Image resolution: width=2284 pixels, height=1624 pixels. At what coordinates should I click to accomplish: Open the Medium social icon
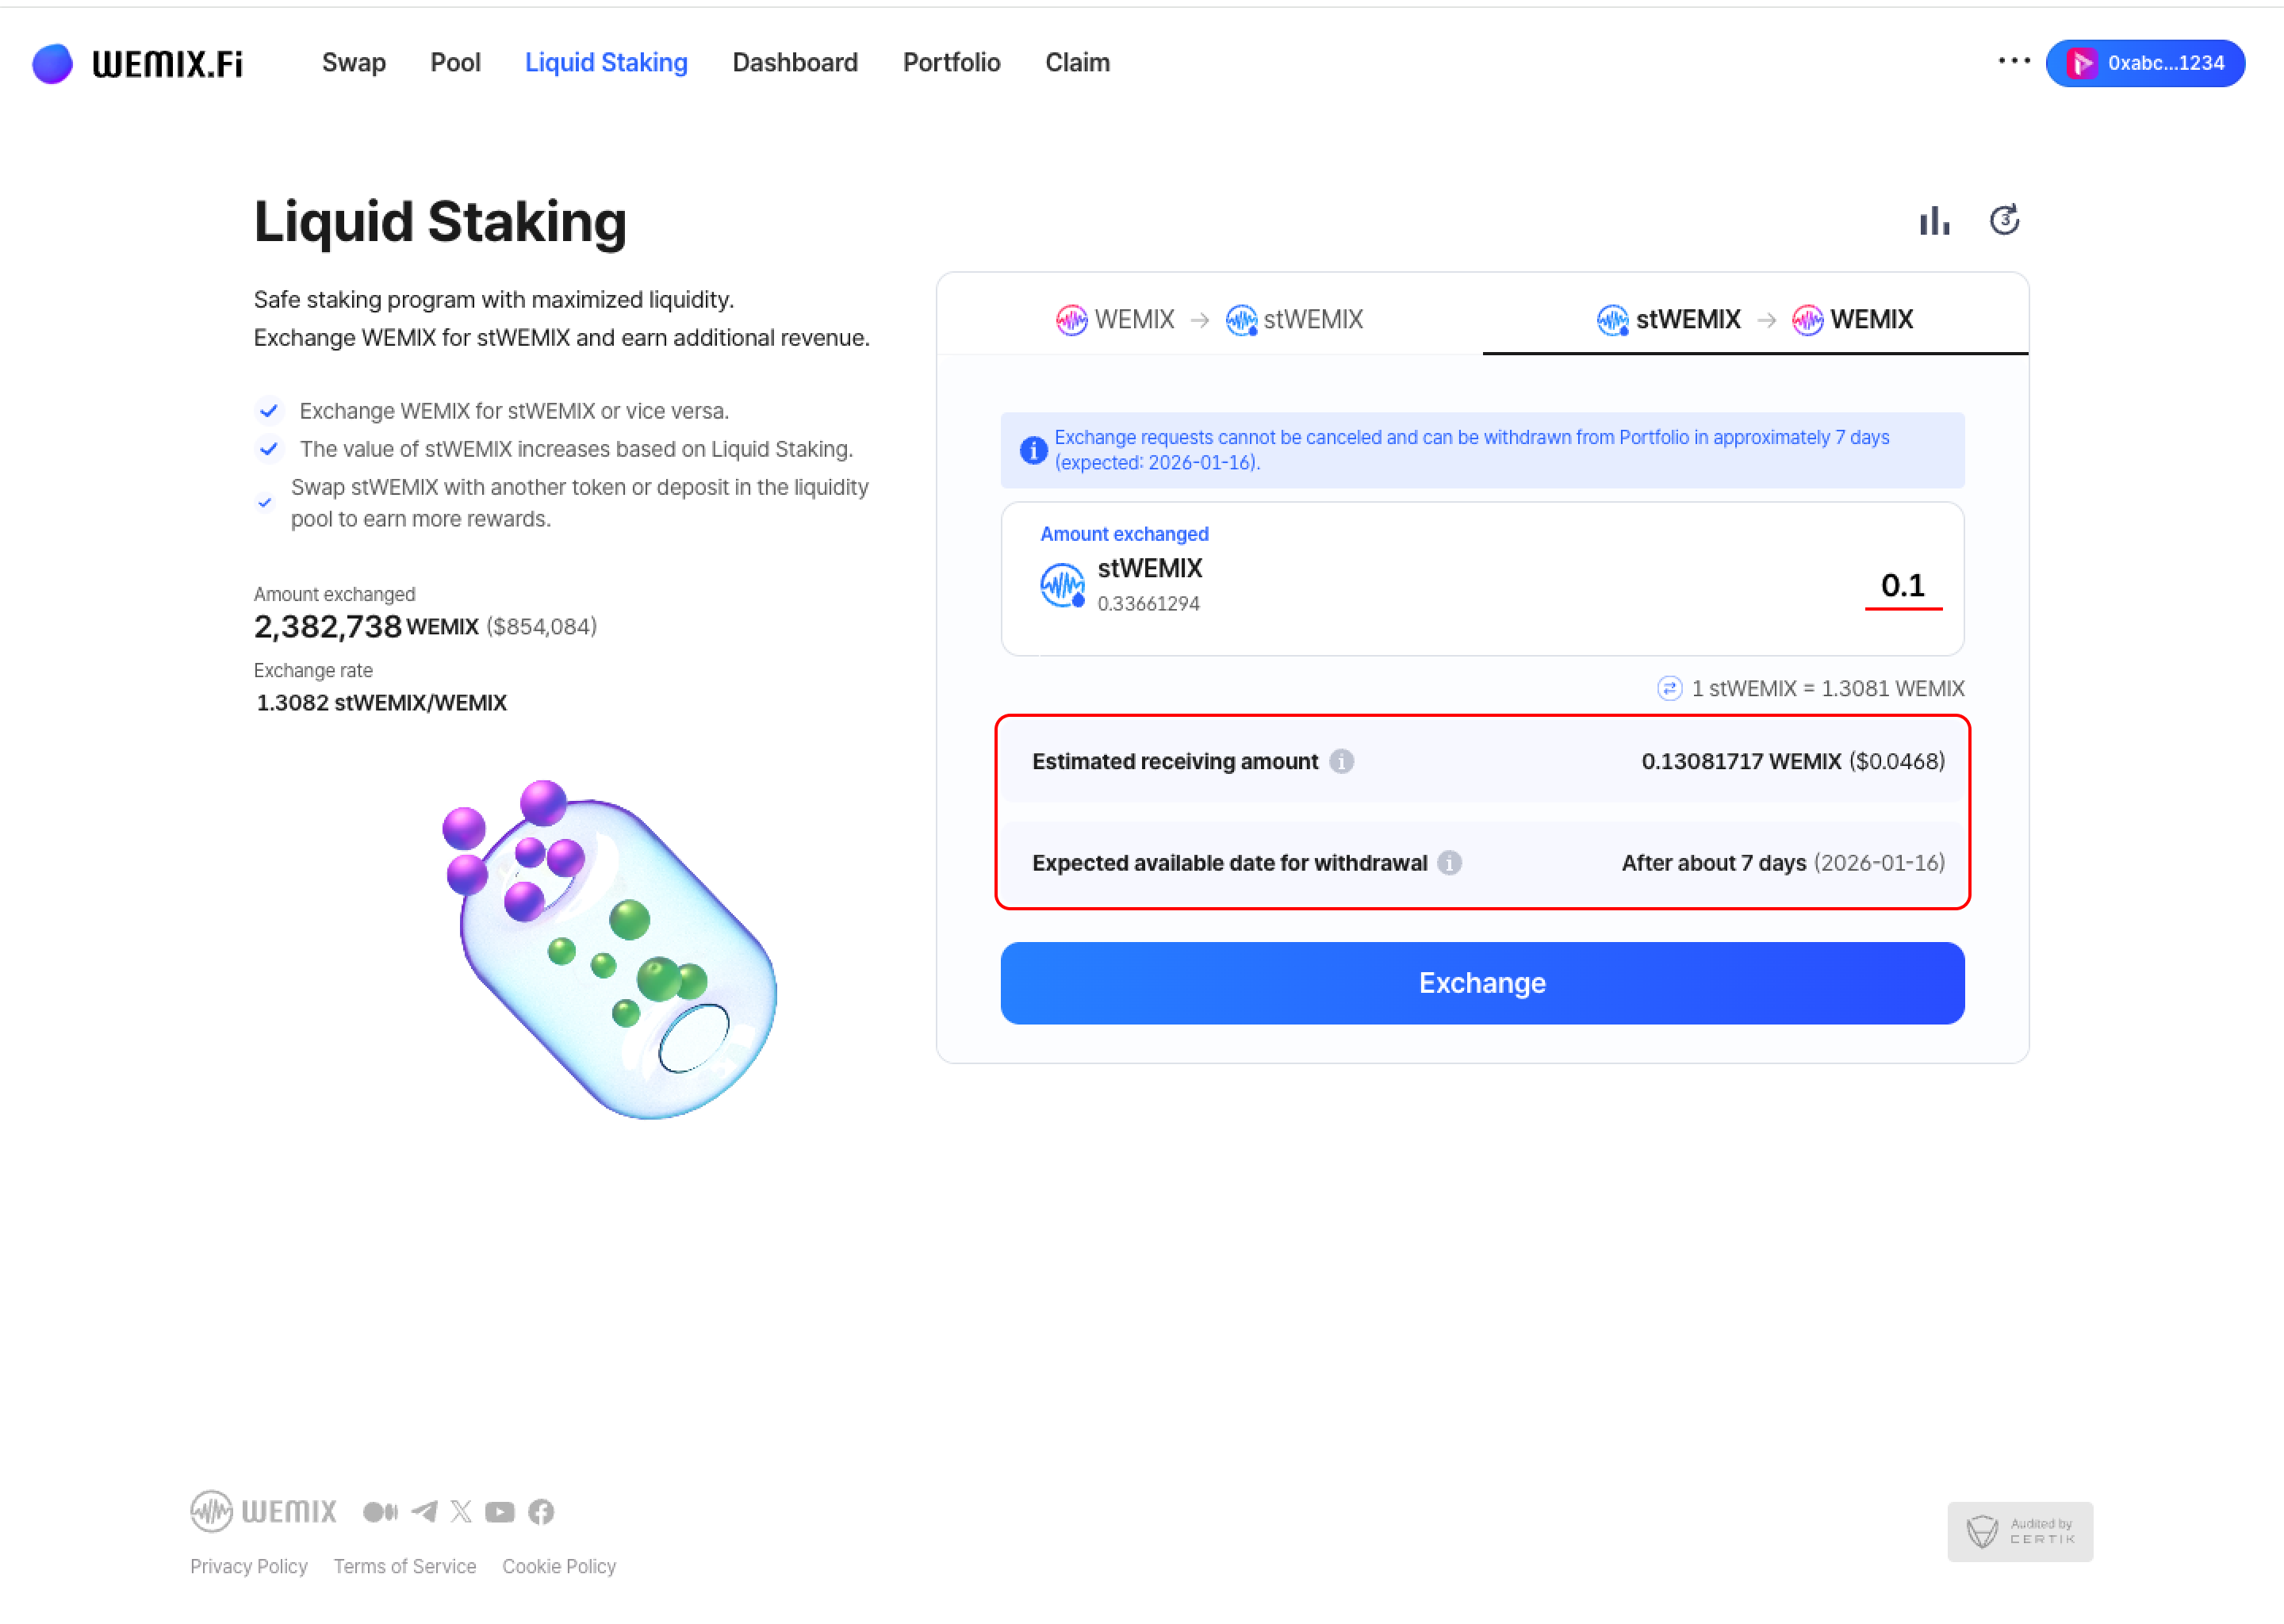pos(380,1511)
